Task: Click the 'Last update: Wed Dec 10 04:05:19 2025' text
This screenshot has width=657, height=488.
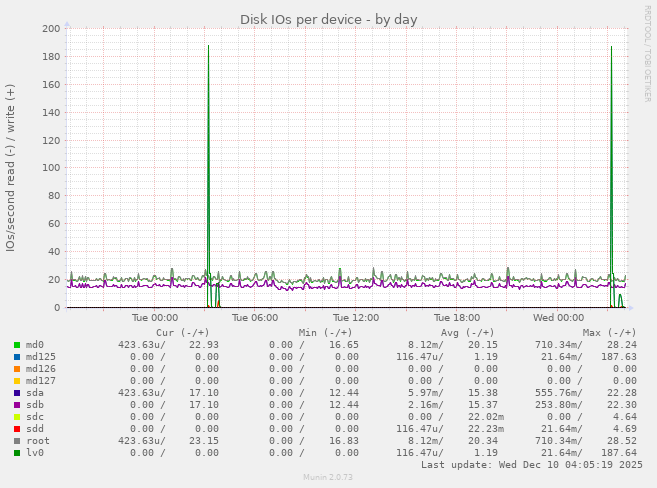Action: [x=532, y=465]
